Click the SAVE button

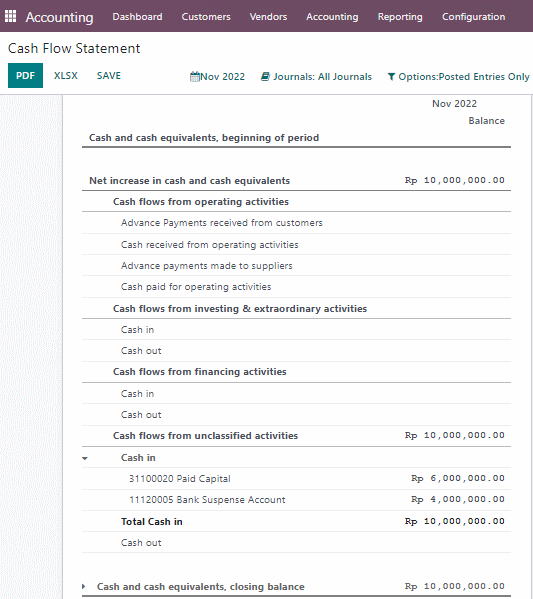click(109, 76)
